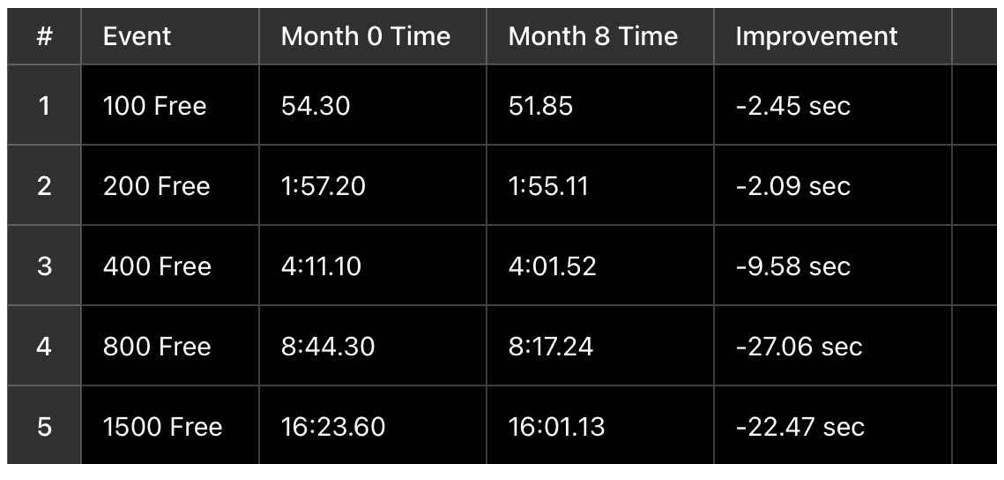Click the 100 Free event cell
The width and height of the screenshot is (1004, 480).
pos(170,105)
